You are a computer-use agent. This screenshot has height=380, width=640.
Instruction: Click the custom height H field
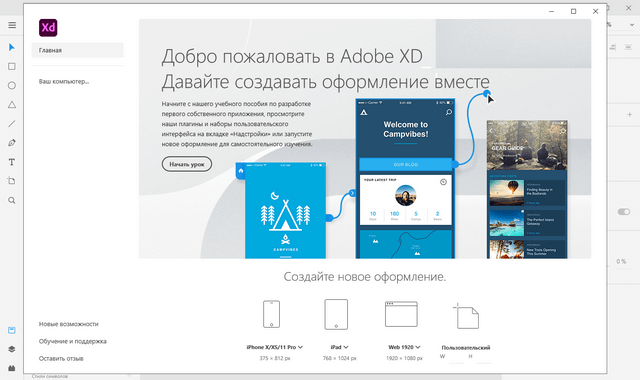484,358
